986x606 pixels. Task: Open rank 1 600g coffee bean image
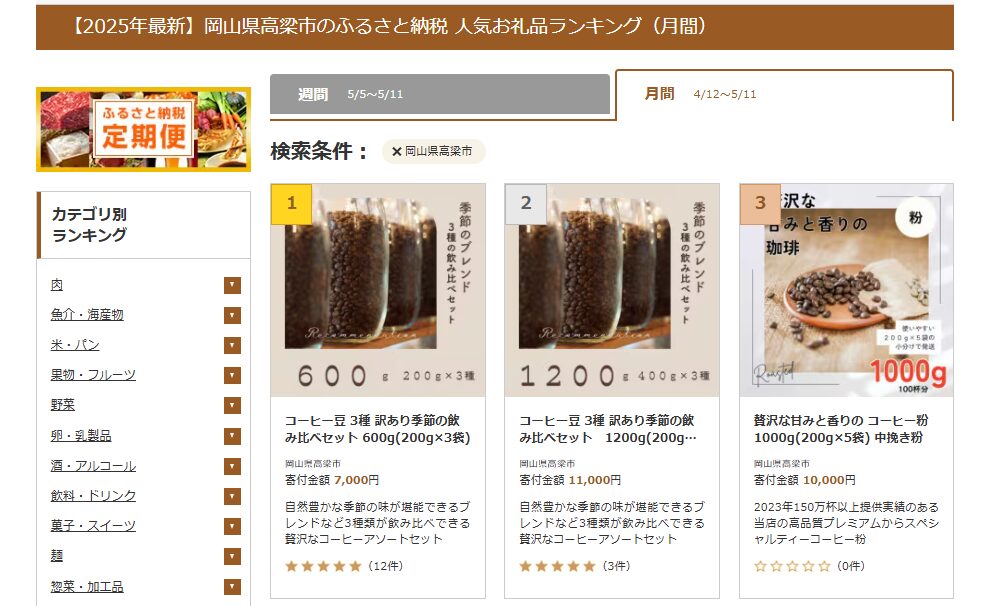[378, 290]
